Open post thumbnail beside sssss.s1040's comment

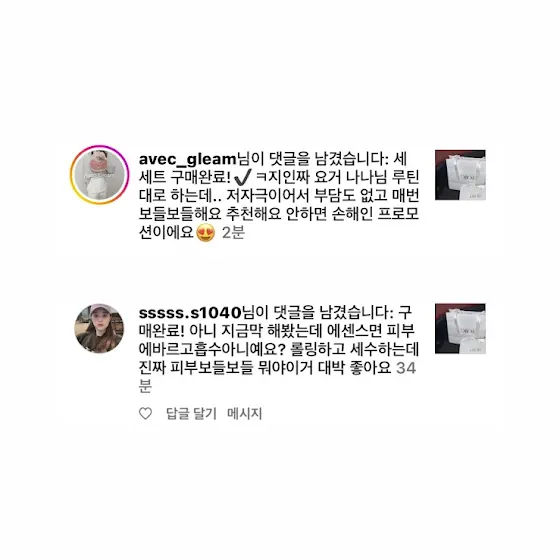(460, 329)
